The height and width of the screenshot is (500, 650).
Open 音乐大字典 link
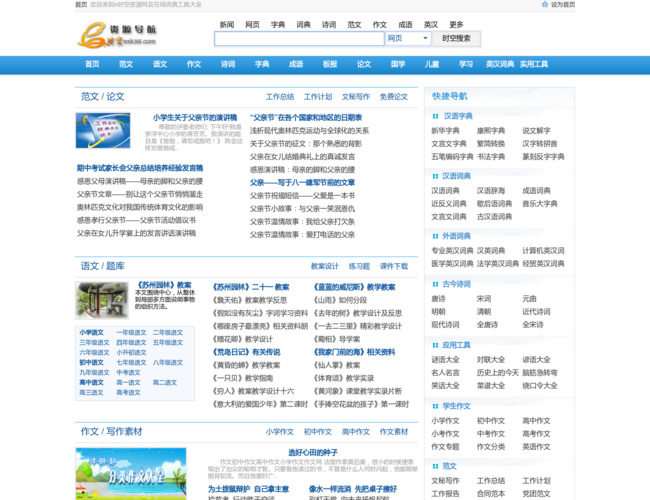pos(540,204)
